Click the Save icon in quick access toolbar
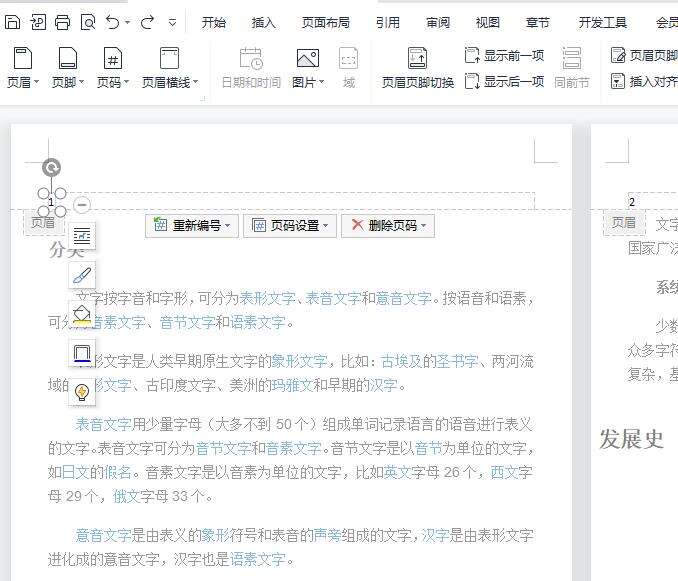Image resolution: width=678 pixels, height=581 pixels. (12, 22)
